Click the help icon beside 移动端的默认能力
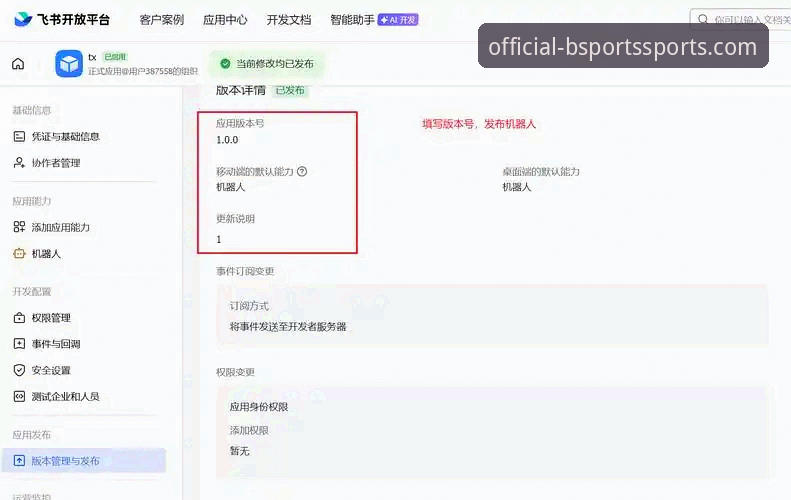Viewport: 791px width, 500px height. point(302,172)
